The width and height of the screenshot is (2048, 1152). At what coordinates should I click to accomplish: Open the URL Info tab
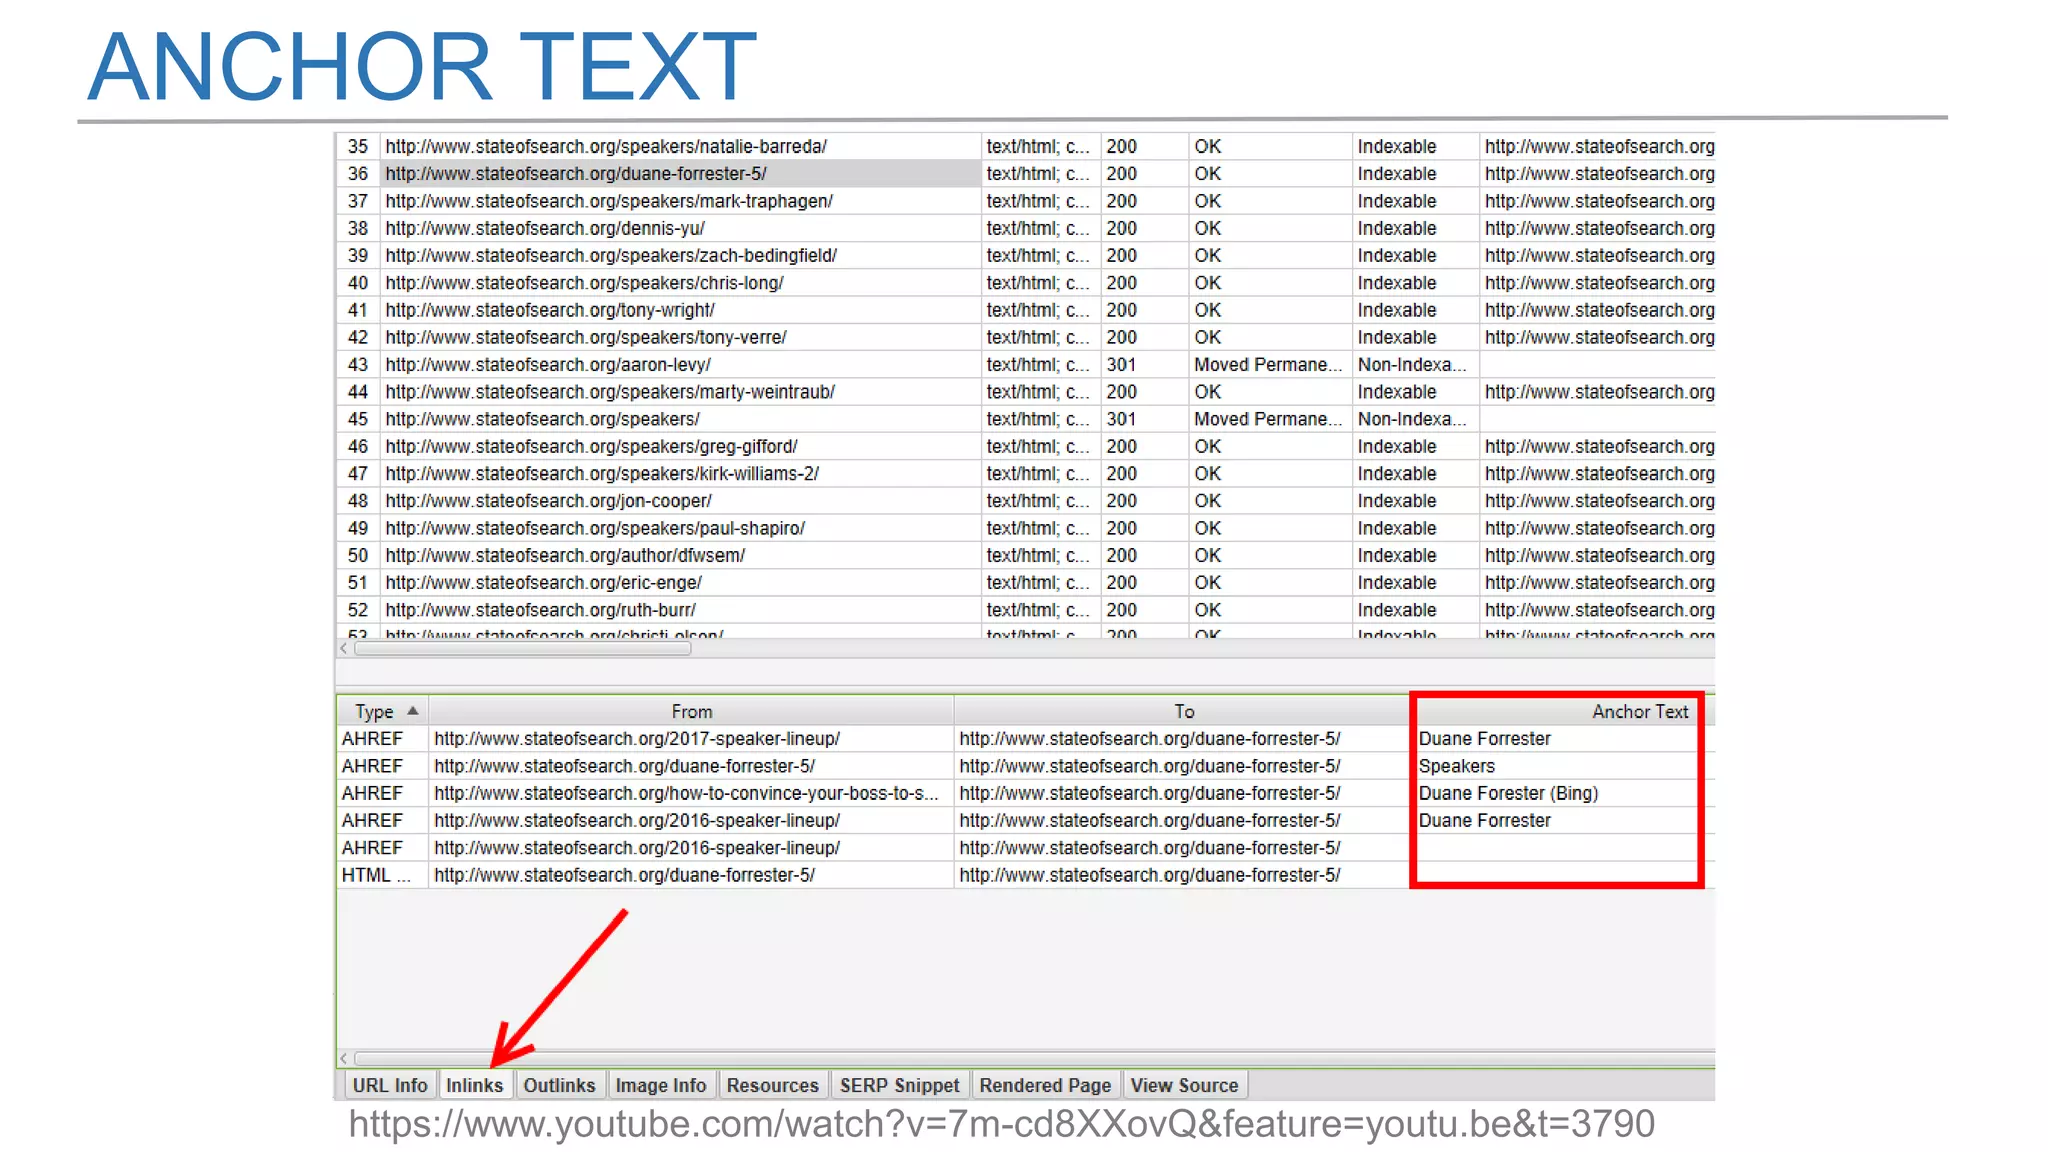click(389, 1085)
